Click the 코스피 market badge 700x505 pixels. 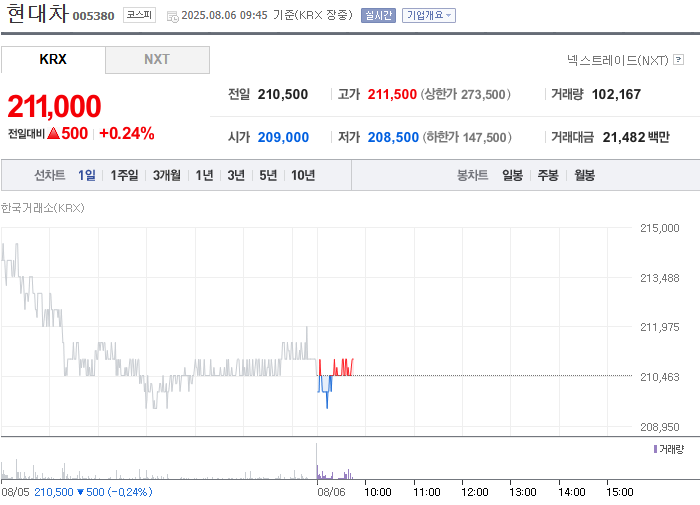(139, 15)
